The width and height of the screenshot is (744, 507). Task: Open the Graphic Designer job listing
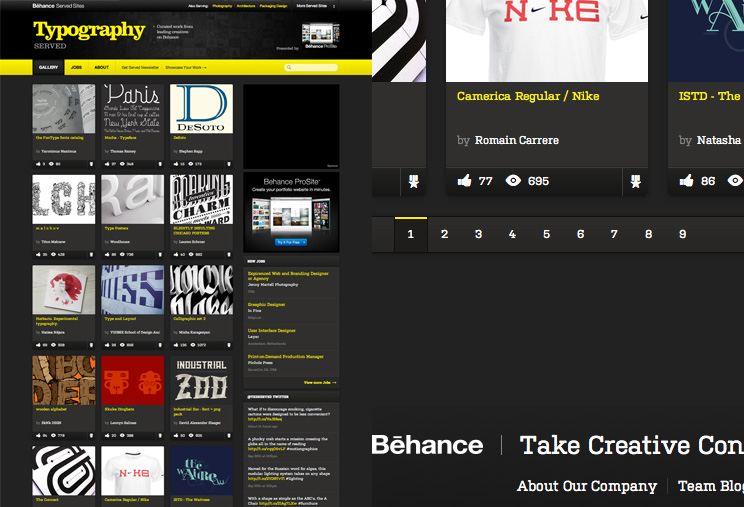point(266,304)
